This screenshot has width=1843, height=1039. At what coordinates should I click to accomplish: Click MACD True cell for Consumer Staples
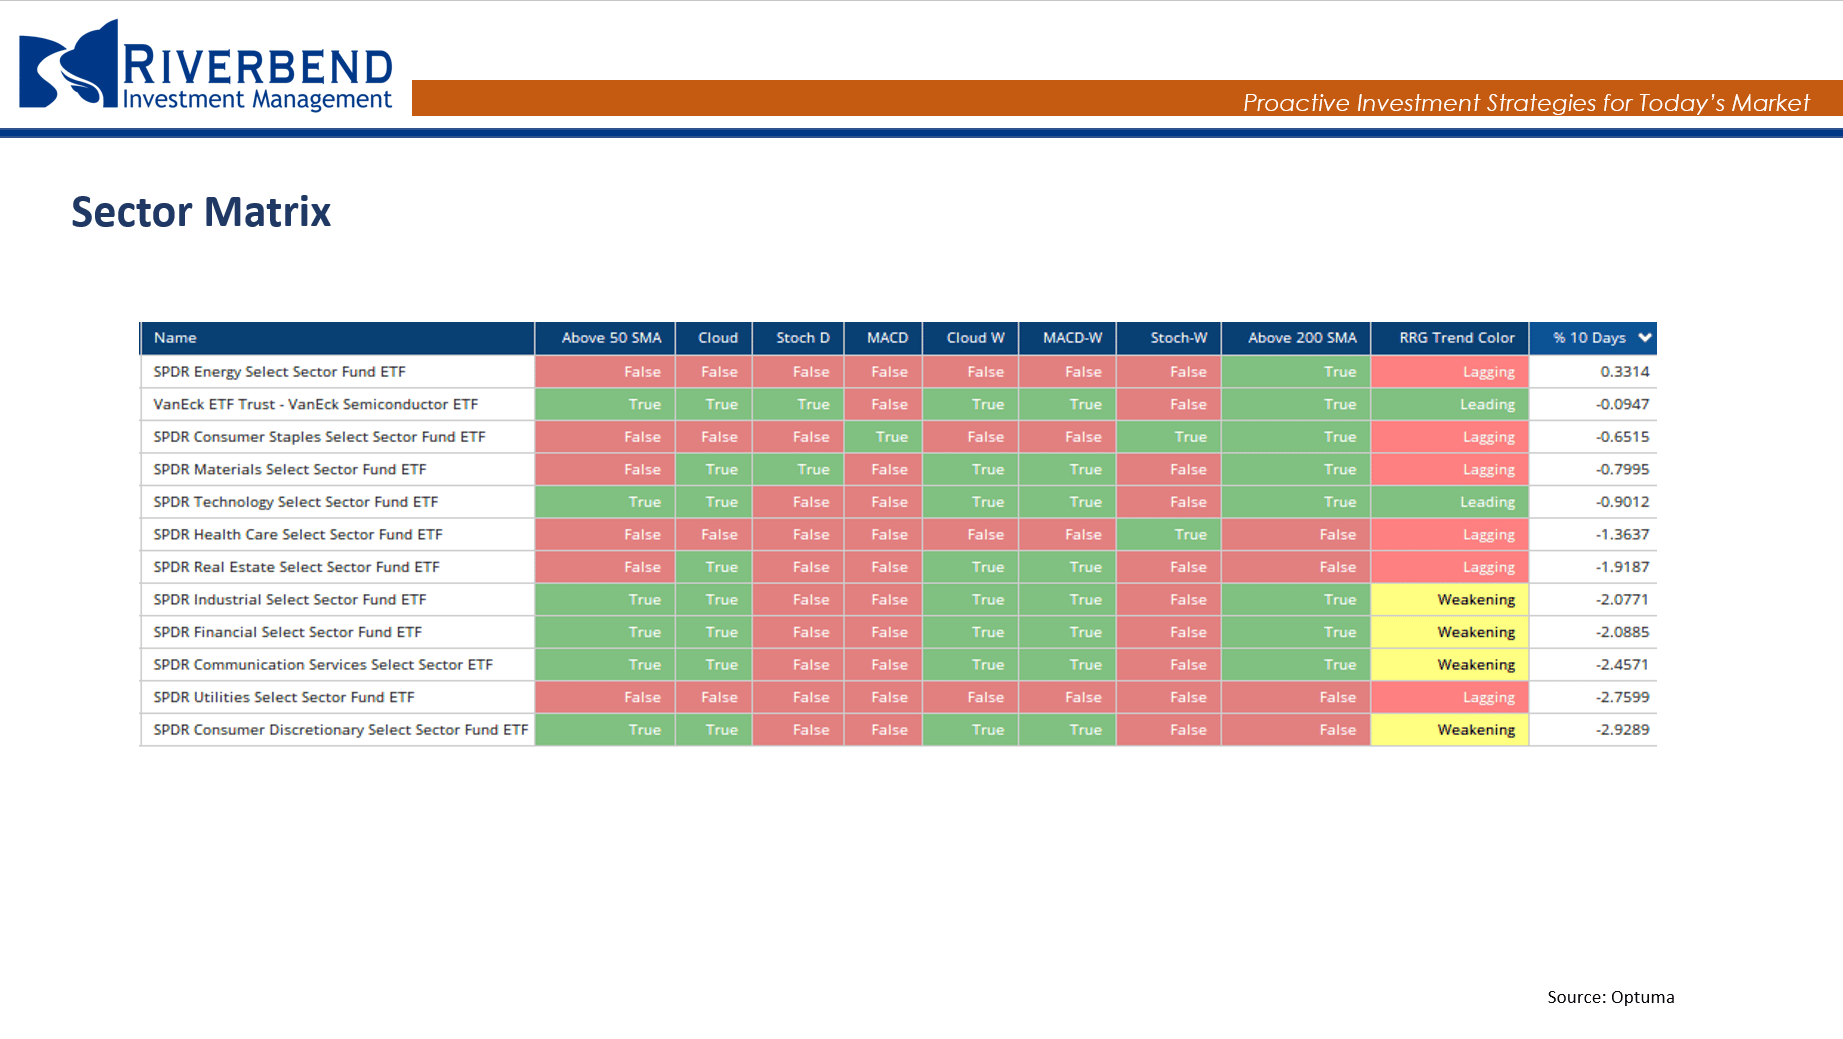coord(883,437)
